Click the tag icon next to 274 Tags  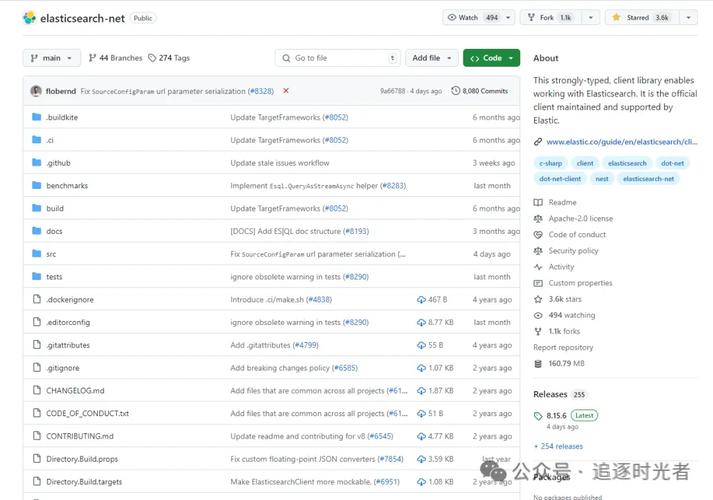(152, 58)
